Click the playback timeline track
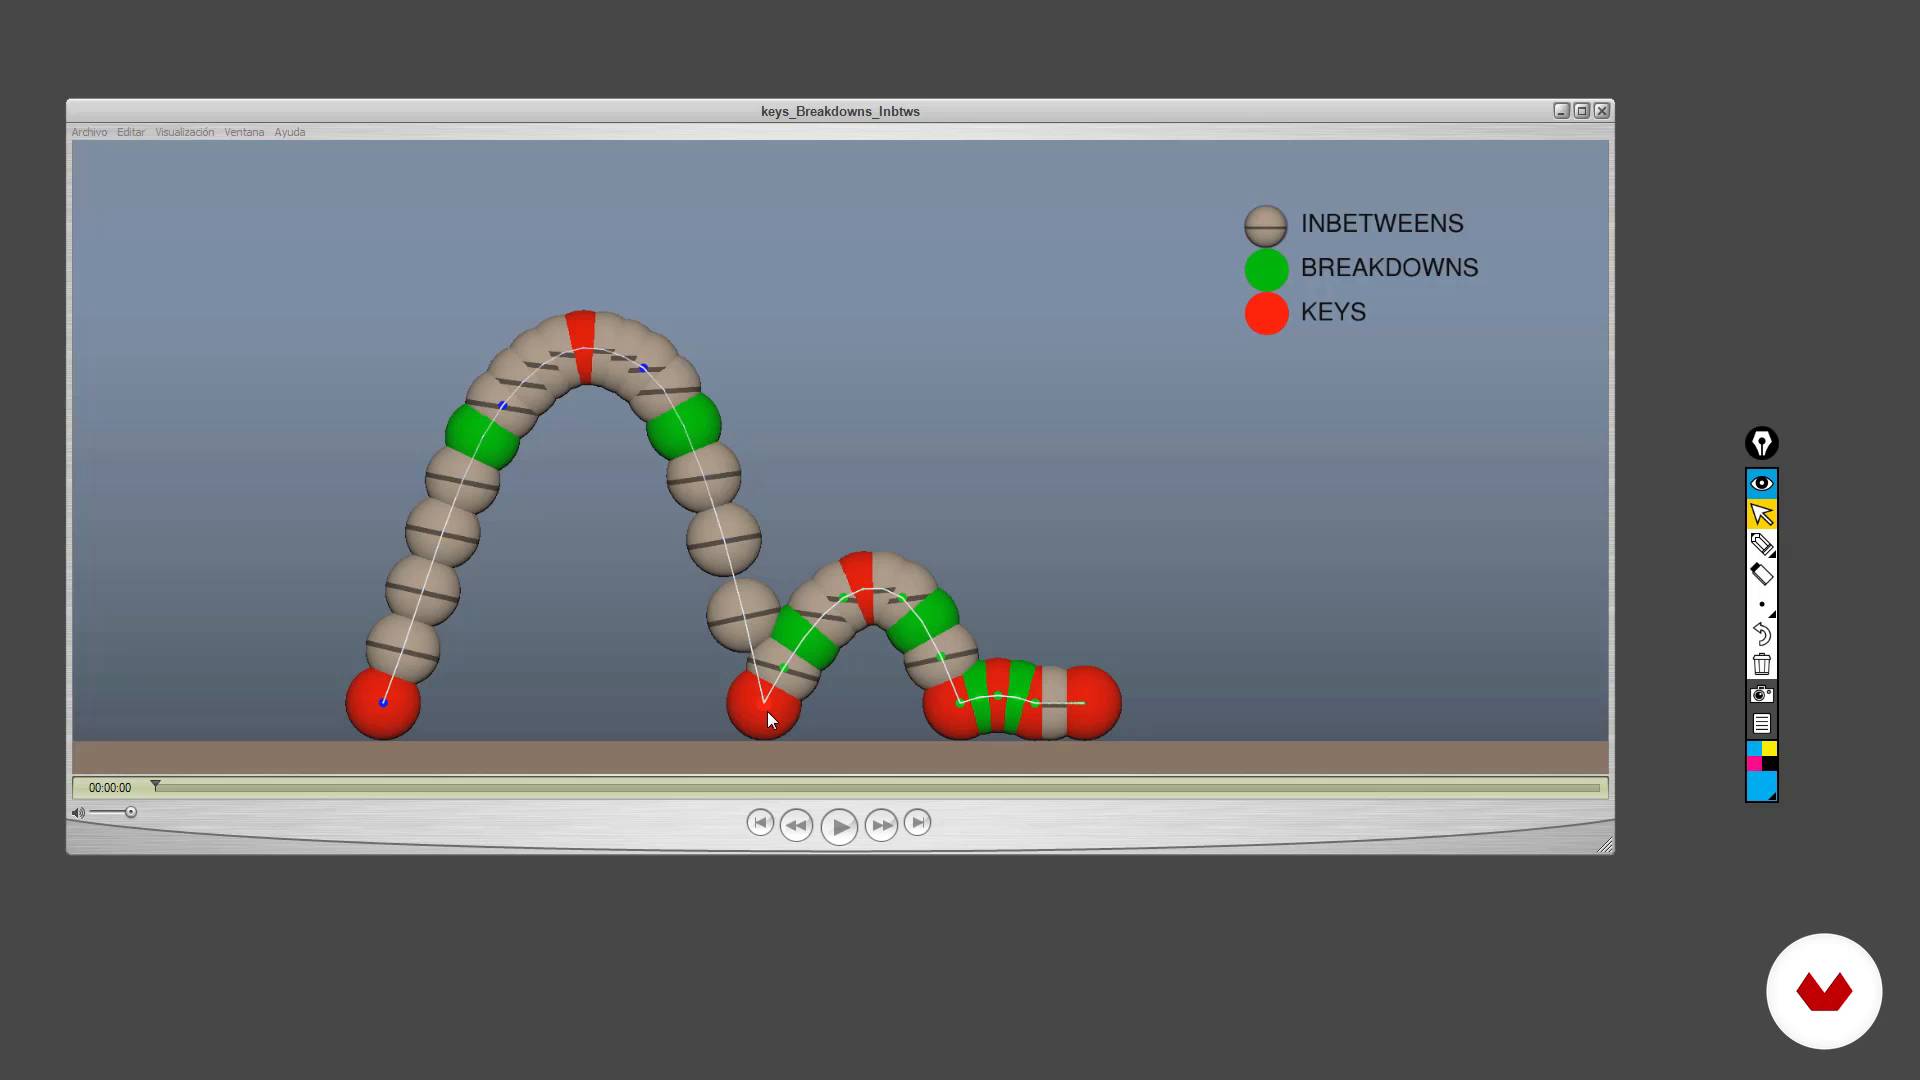This screenshot has height=1080, width=1920. coord(878,788)
